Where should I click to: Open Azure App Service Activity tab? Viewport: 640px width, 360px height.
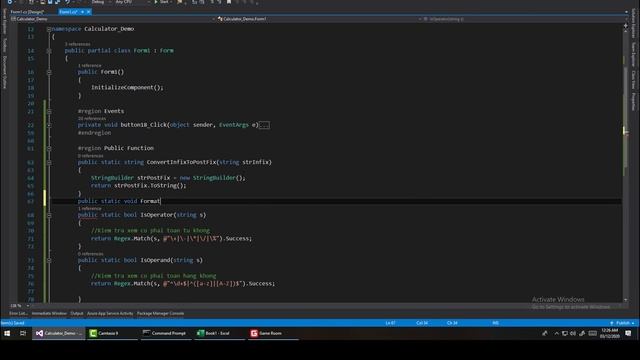pyautogui.click(x=110, y=313)
